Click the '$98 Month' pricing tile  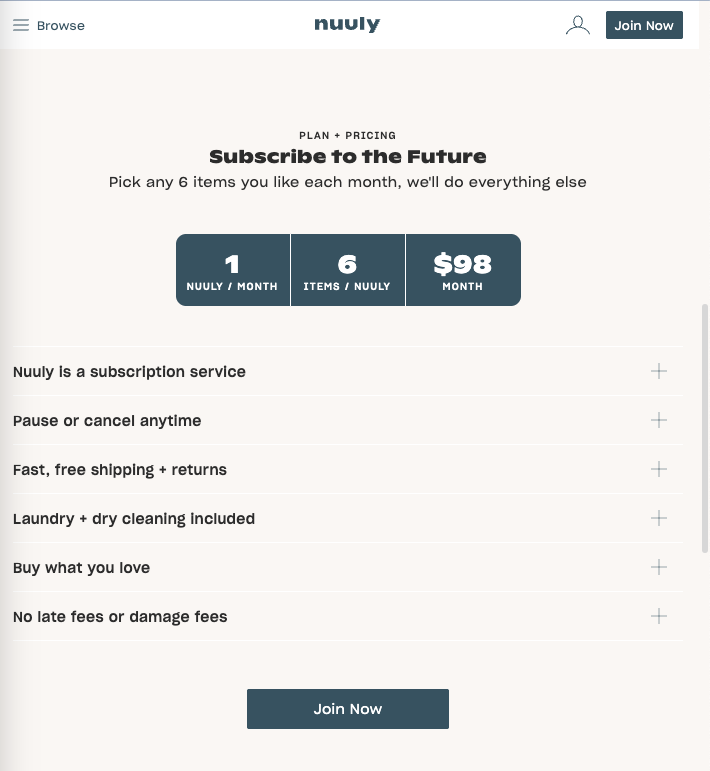point(463,270)
